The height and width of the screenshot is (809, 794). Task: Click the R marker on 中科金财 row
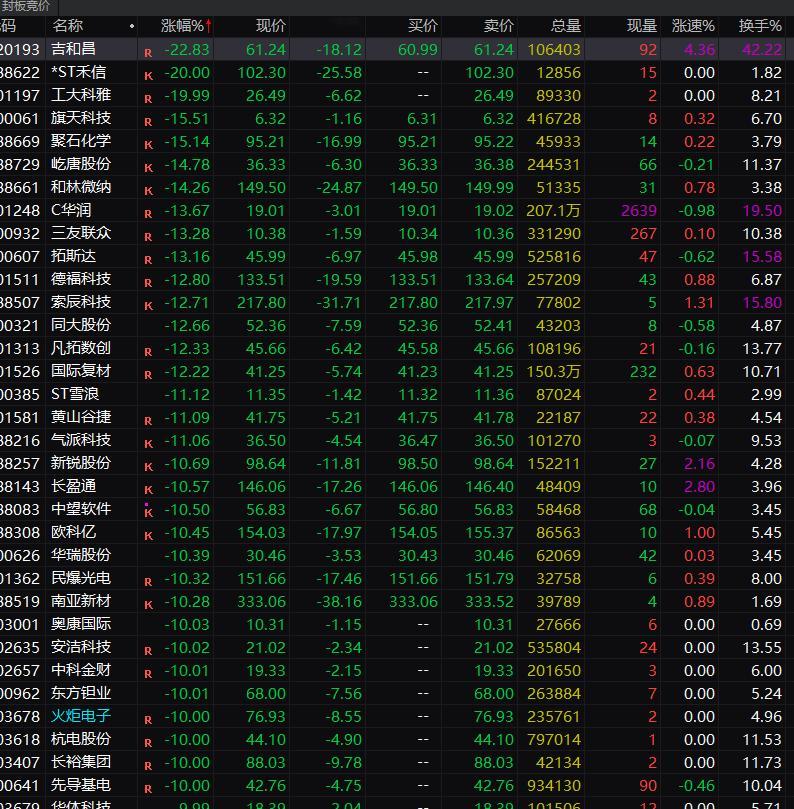[x=148, y=673]
